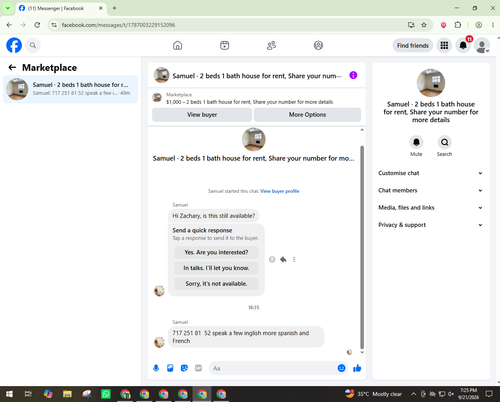
Task: Click chat scroll down arrow
Action: click(362, 352)
